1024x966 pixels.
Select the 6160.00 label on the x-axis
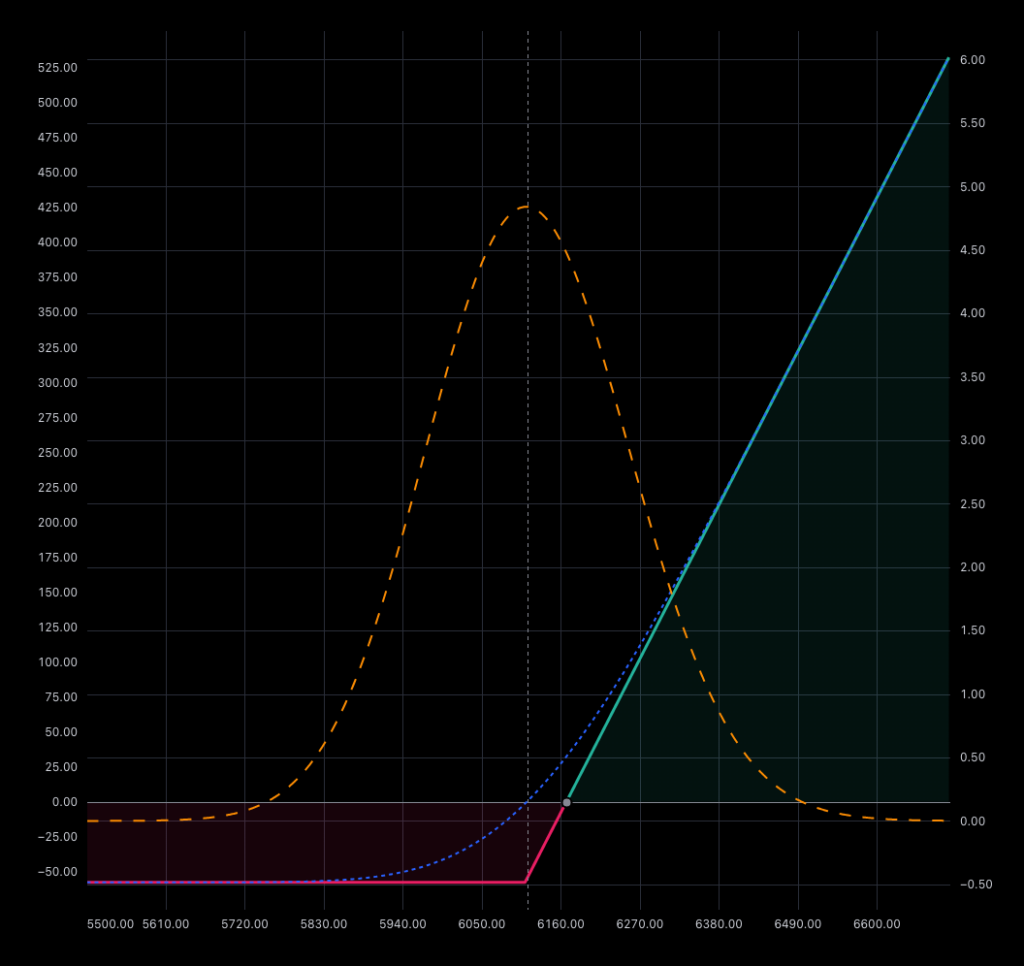[560, 924]
